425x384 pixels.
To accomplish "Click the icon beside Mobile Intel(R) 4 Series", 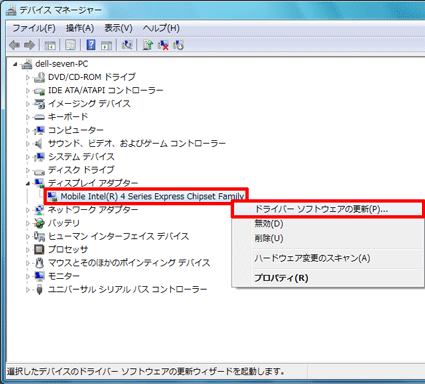I will (x=52, y=196).
